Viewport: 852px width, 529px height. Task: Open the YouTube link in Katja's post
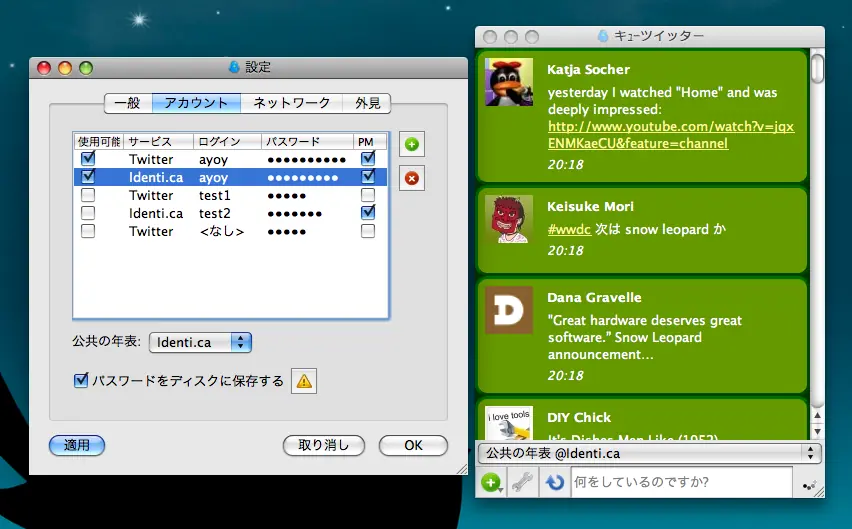point(671,135)
